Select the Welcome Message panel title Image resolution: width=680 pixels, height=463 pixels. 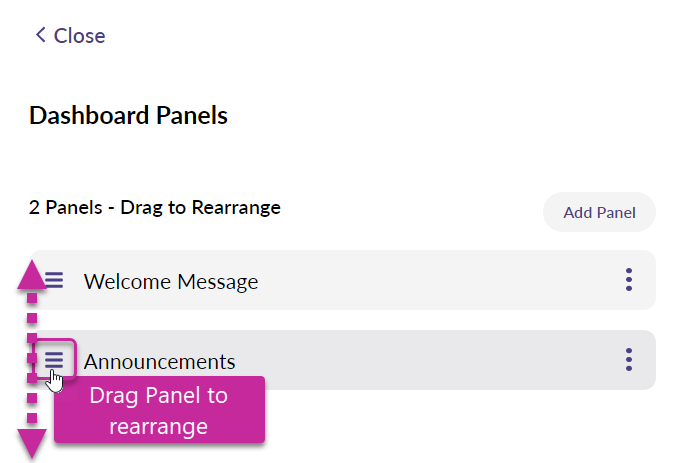click(x=171, y=281)
